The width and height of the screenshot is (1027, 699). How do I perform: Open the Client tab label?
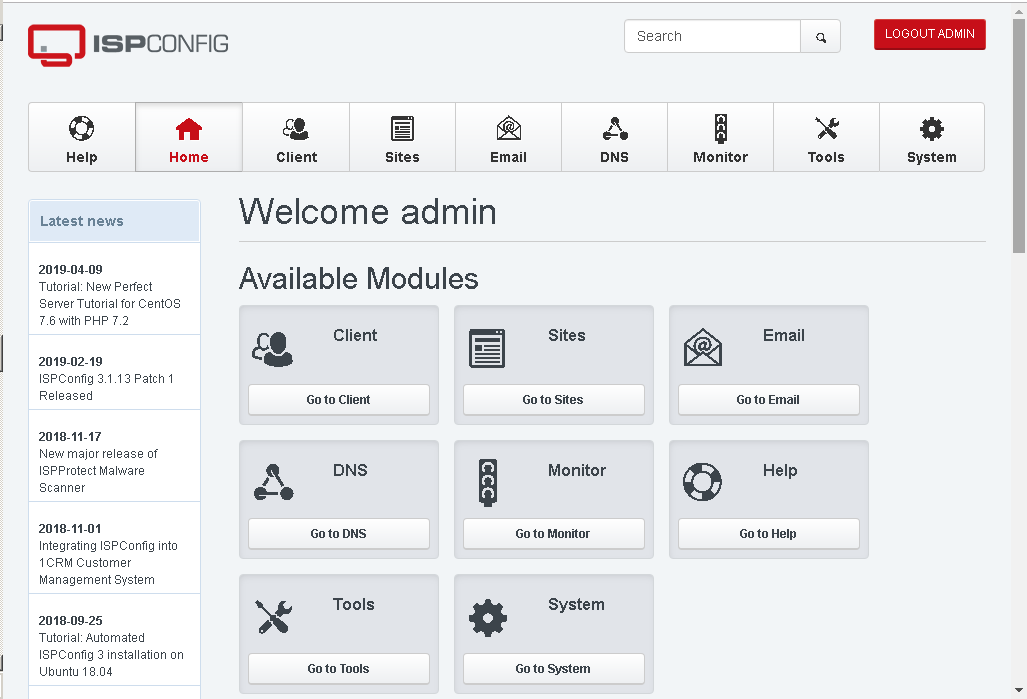click(x=297, y=157)
